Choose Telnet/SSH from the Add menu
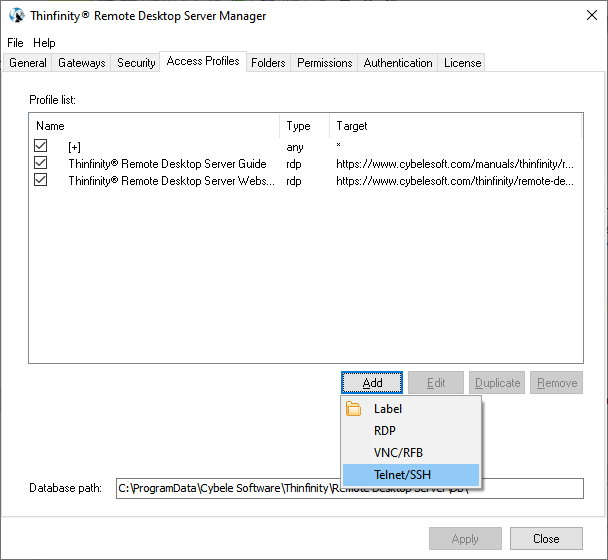This screenshot has width=608, height=560. (x=411, y=475)
